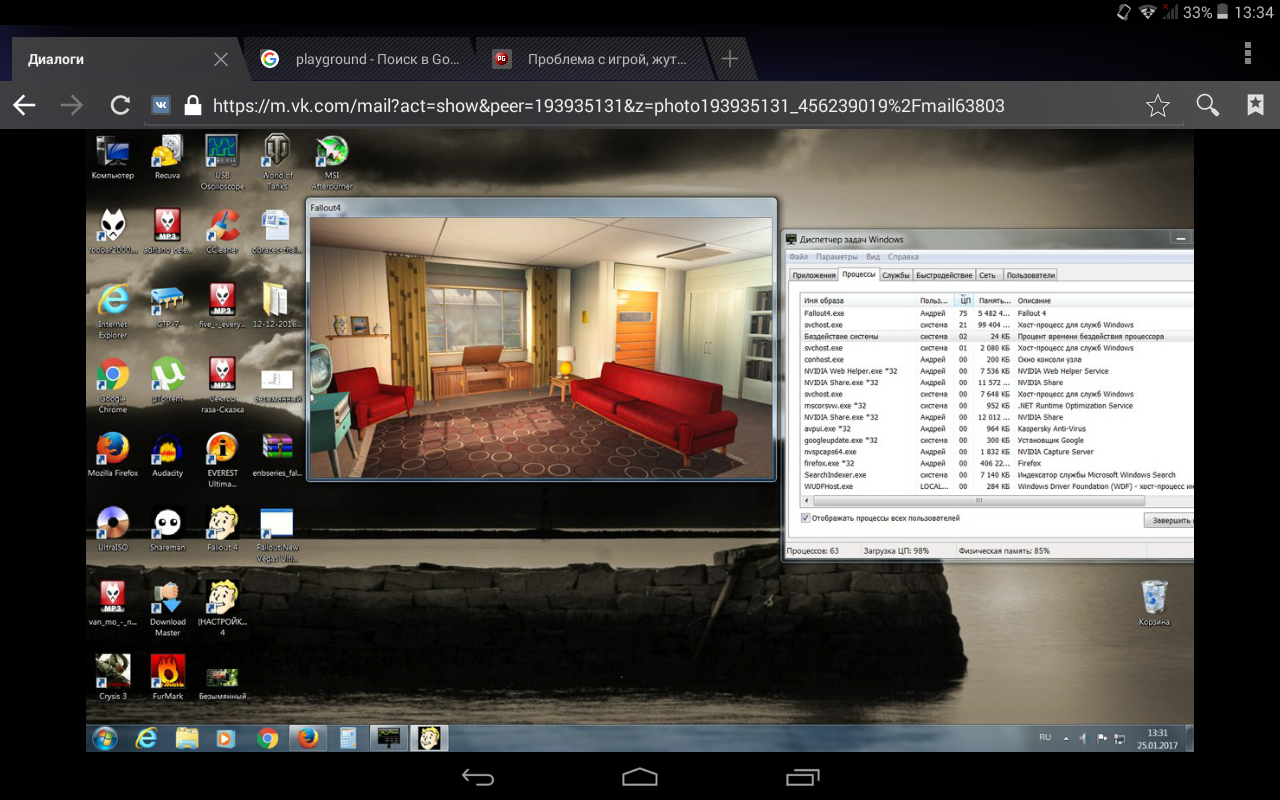Click the Завершить процесс button
Screen dimensions: 1280x800
click(x=1168, y=520)
